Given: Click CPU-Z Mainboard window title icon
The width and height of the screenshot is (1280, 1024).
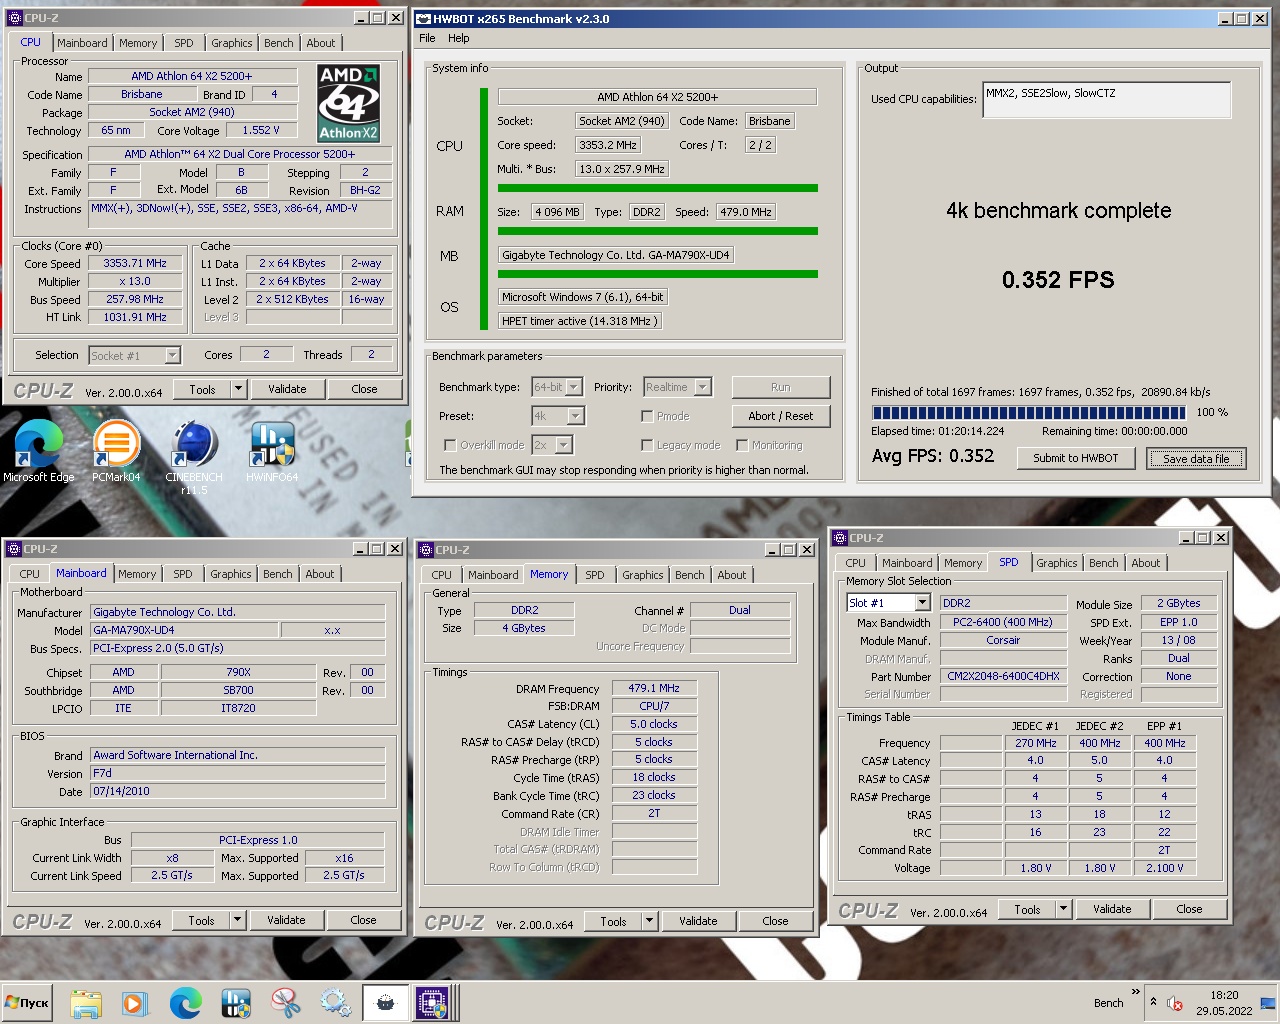Looking at the screenshot, I should [x=13, y=549].
